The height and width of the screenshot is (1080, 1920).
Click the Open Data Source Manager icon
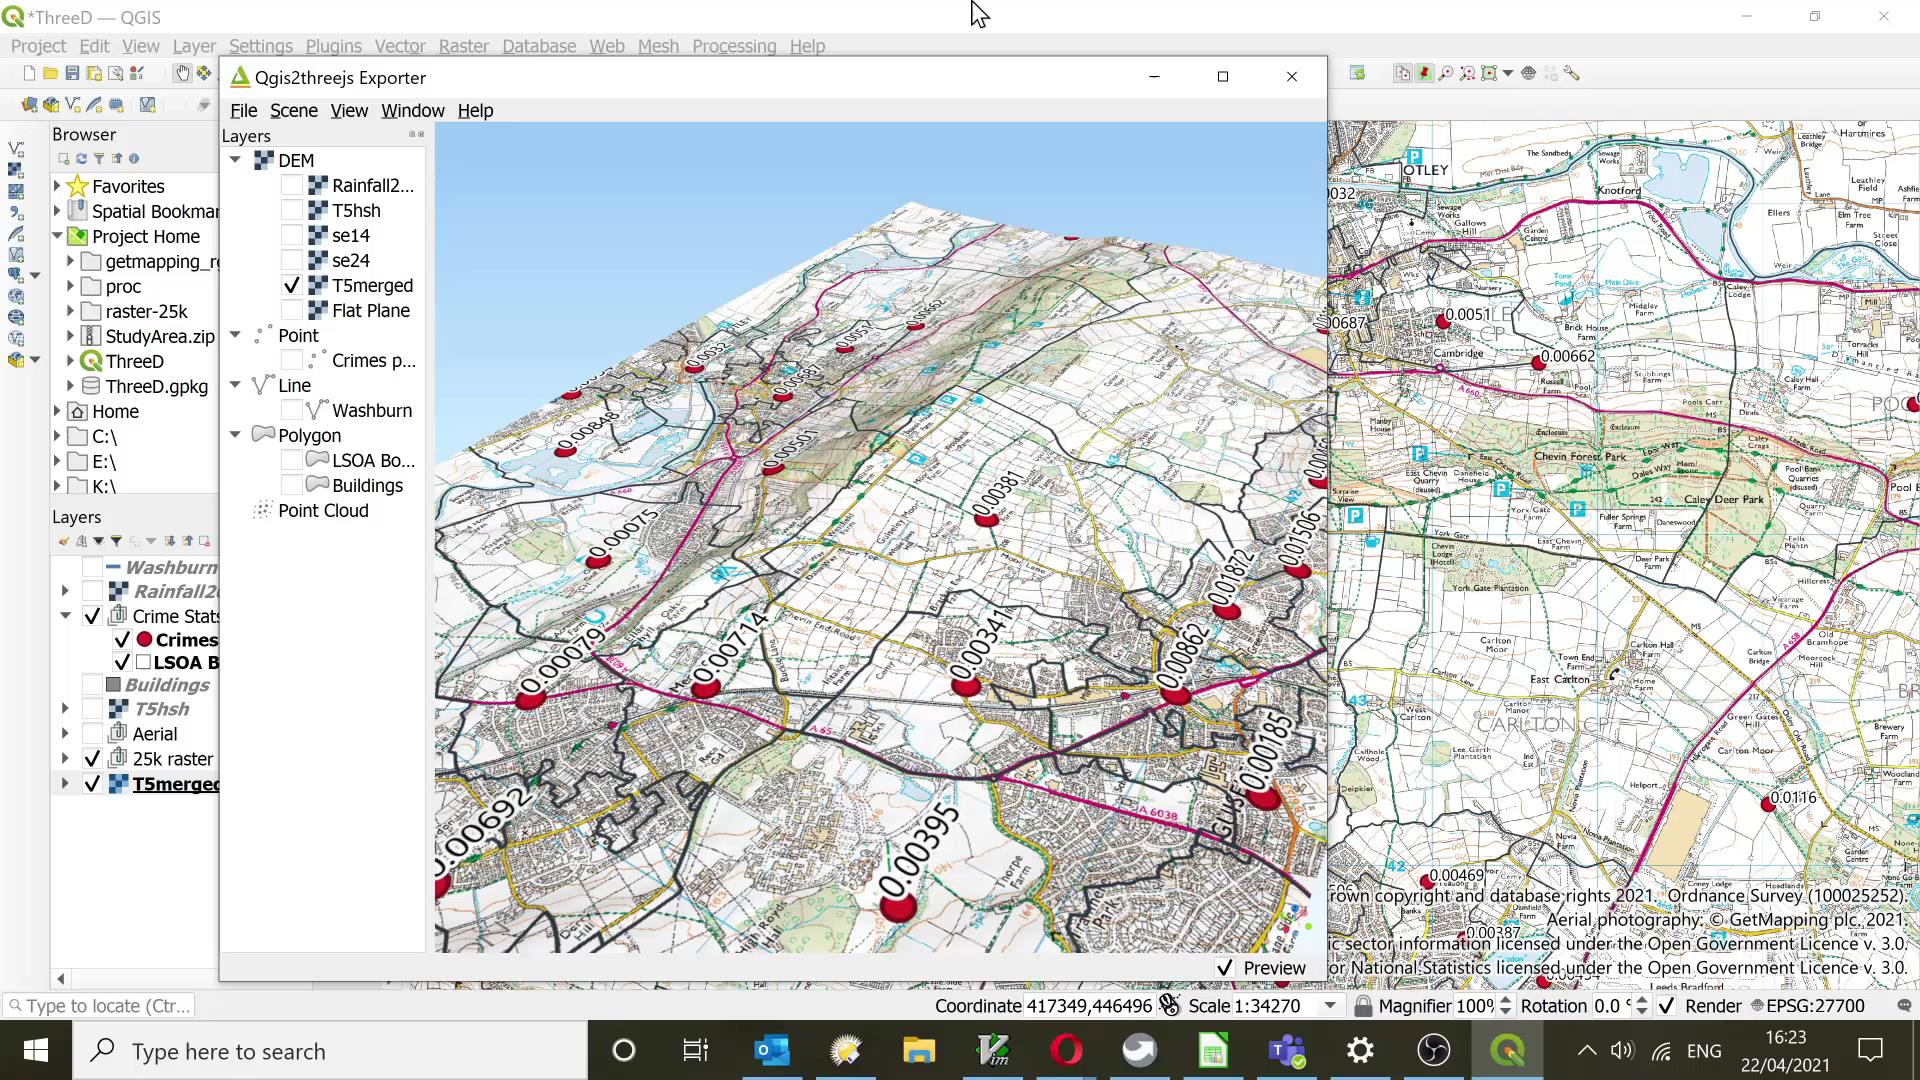click(x=29, y=104)
